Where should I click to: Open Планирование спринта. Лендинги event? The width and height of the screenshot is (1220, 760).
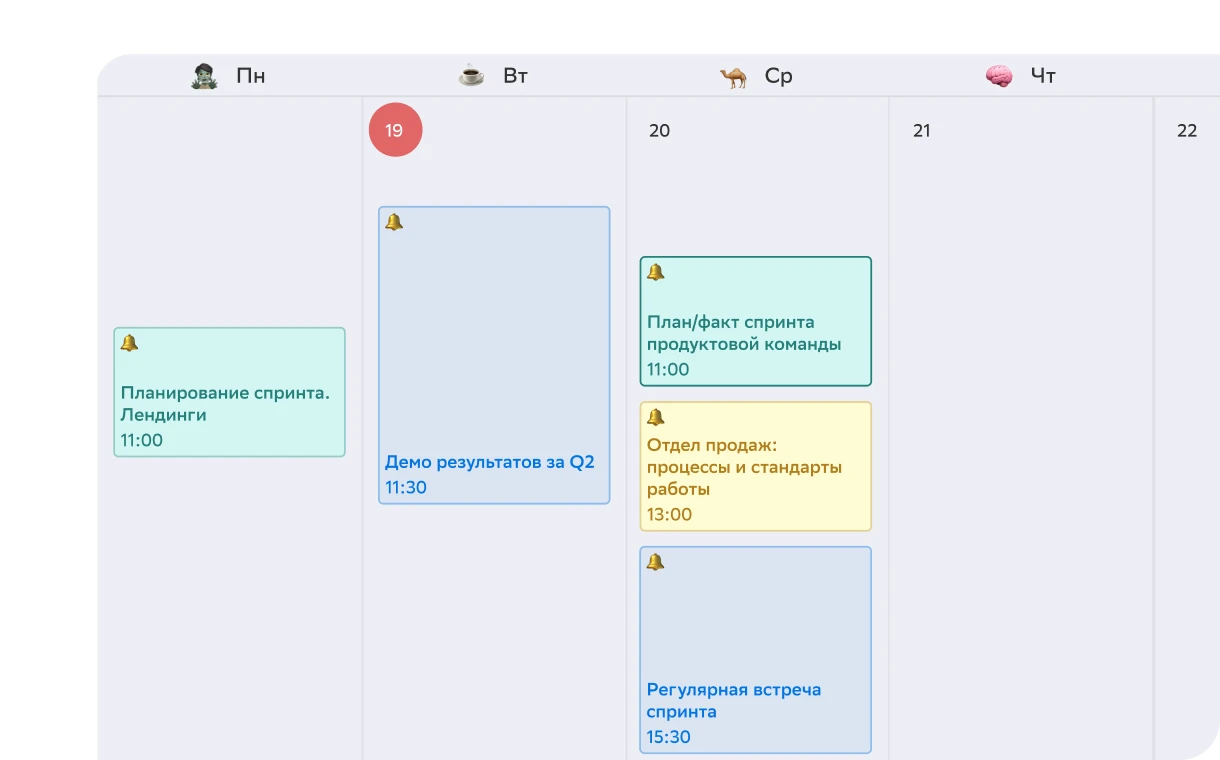229,403
